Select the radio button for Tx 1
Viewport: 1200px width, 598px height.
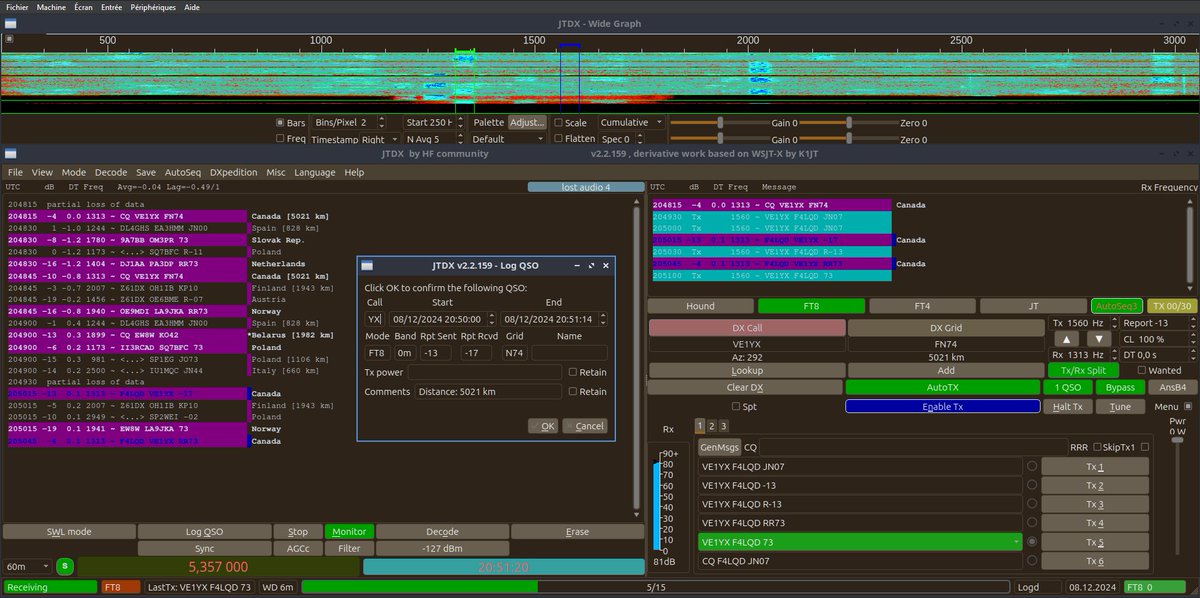(x=1031, y=466)
